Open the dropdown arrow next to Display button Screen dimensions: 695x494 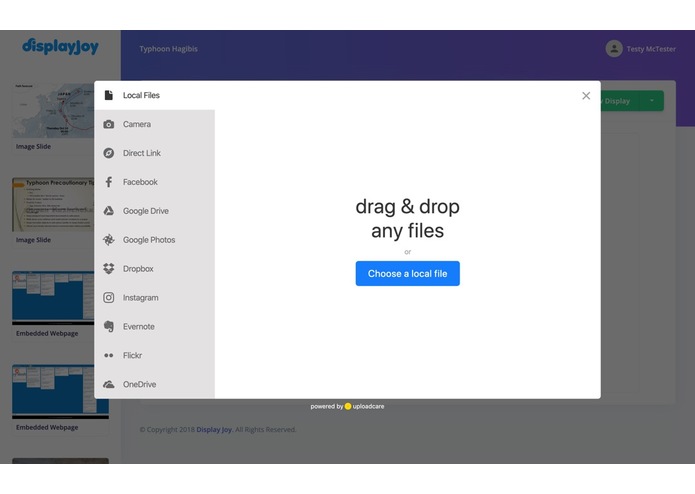652,101
